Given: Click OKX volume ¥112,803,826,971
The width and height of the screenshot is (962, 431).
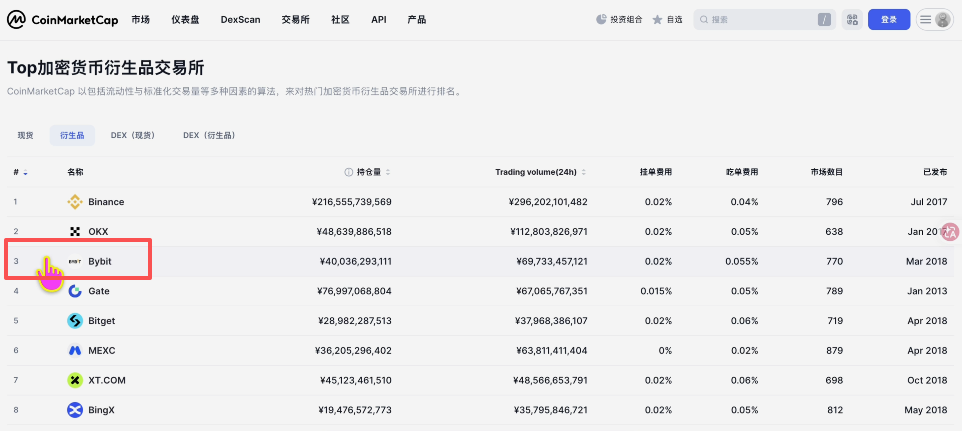Looking at the screenshot, I should click(x=548, y=231).
